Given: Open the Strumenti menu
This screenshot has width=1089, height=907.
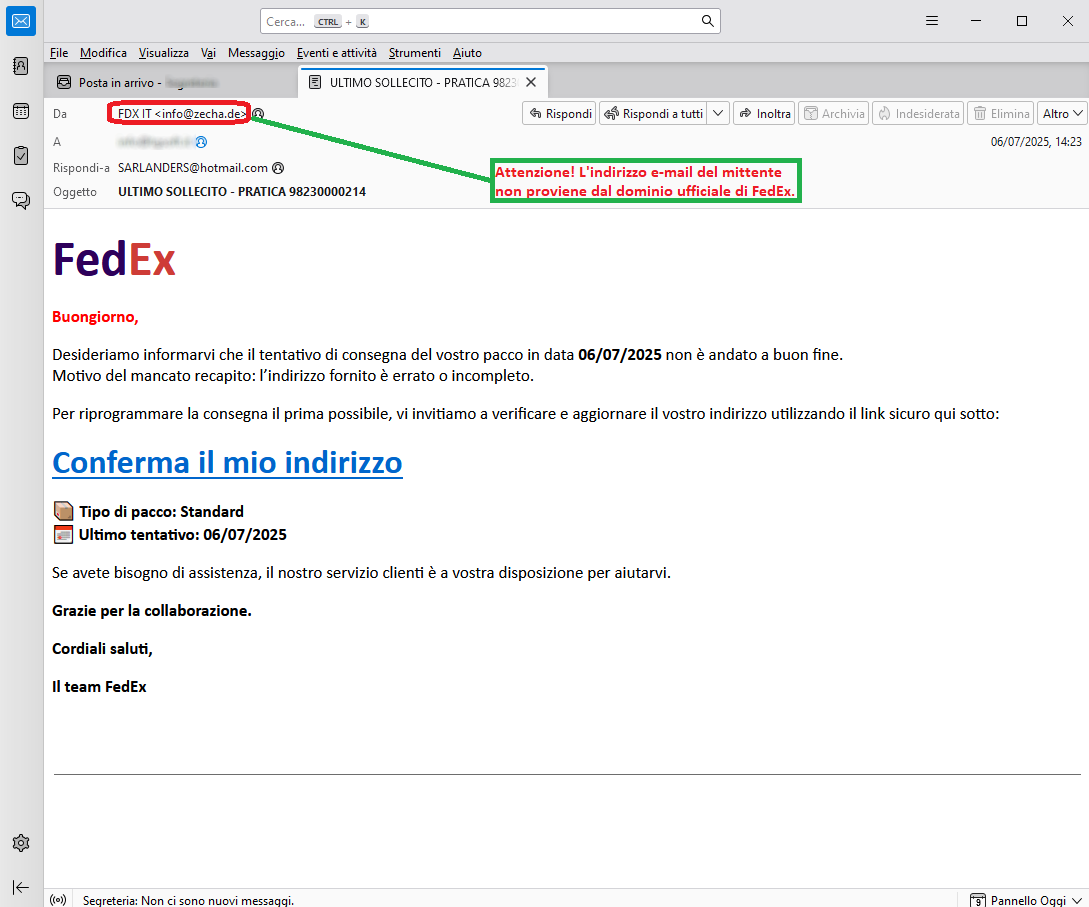Looking at the screenshot, I should tap(415, 53).
